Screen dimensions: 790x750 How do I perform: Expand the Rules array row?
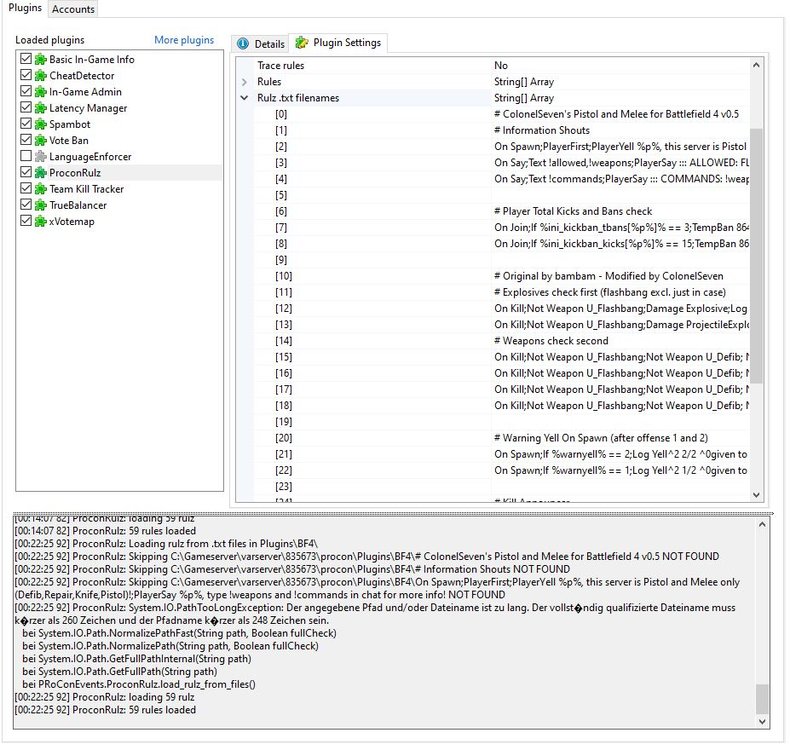point(245,82)
